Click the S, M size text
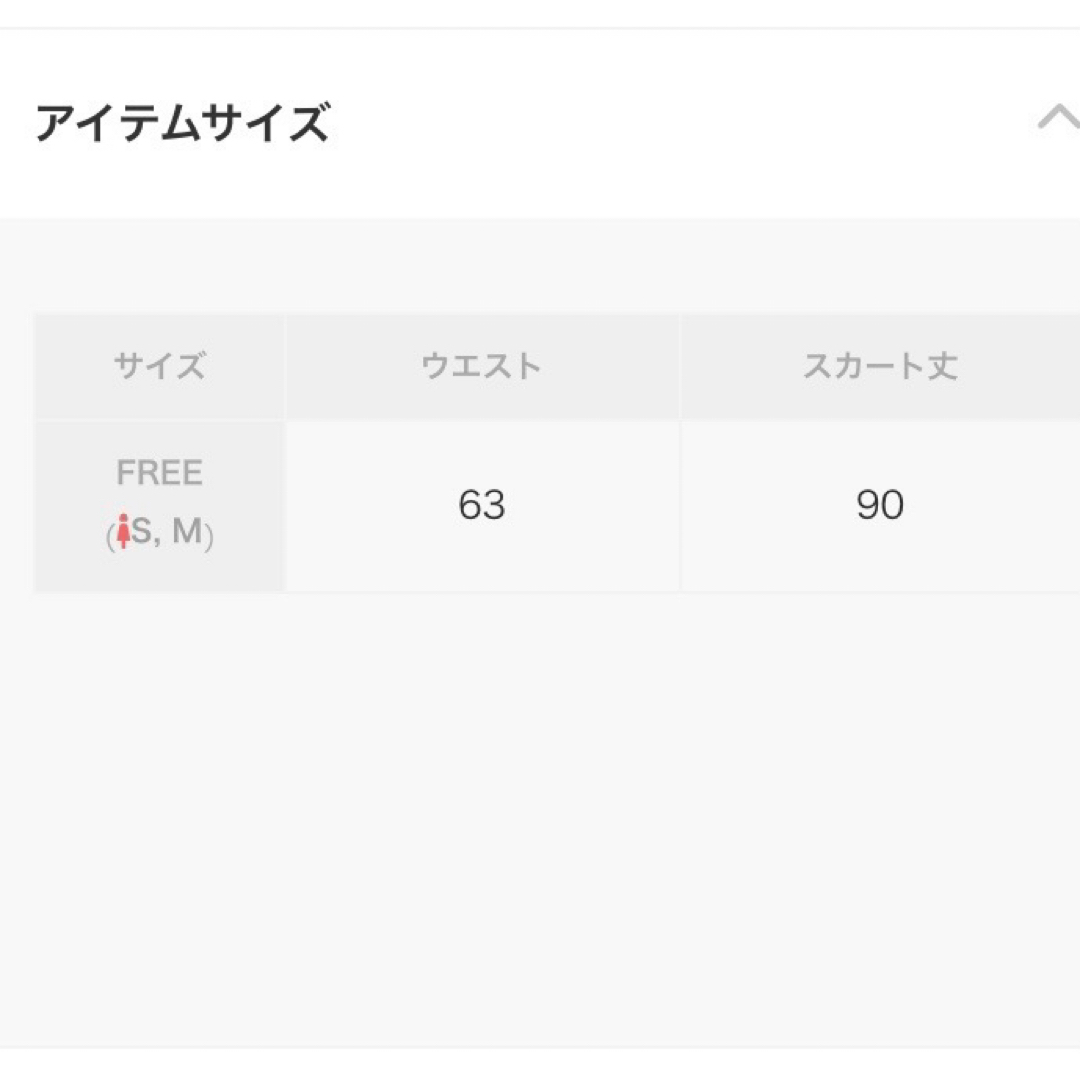Viewport: 1080px width, 1080px height. point(167,531)
